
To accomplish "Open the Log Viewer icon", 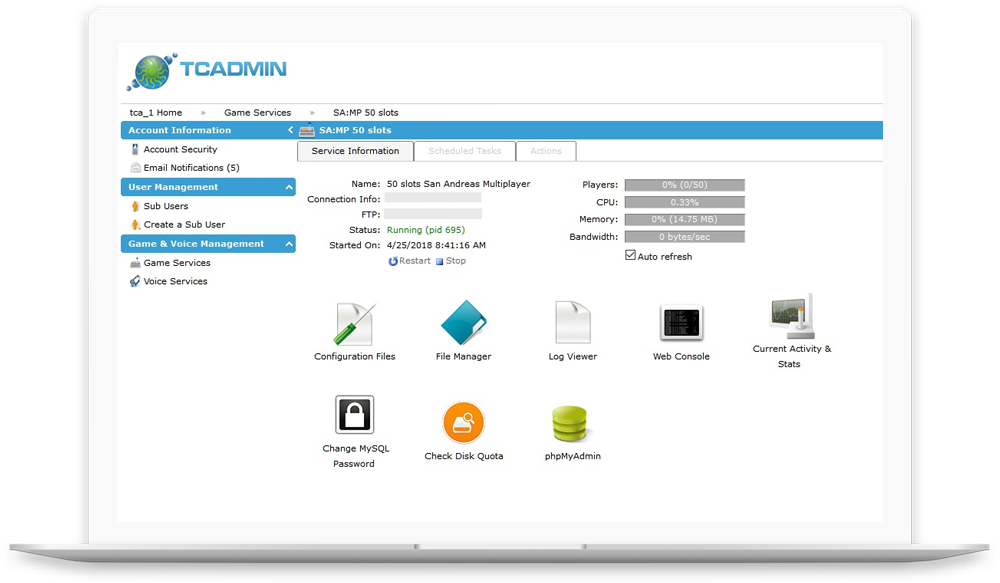I will (x=573, y=322).
